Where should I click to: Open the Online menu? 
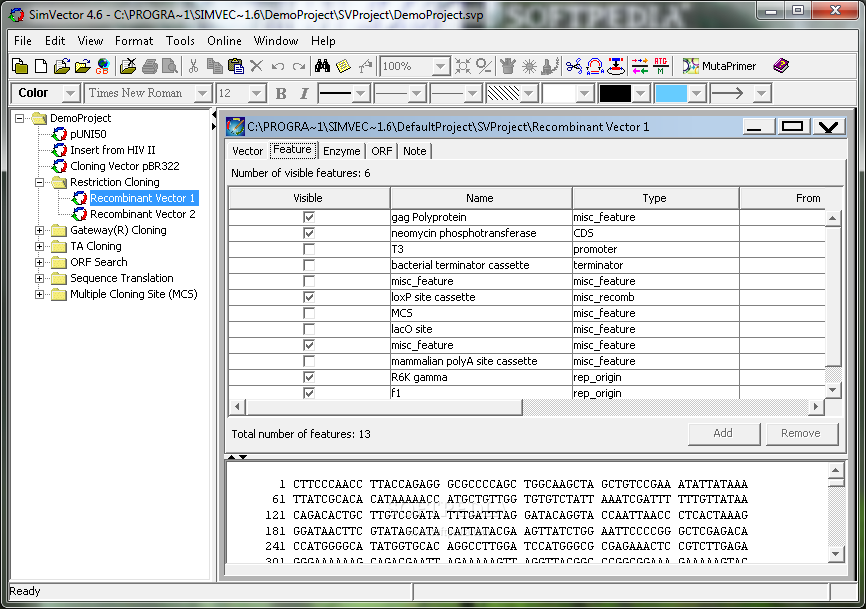coord(224,41)
